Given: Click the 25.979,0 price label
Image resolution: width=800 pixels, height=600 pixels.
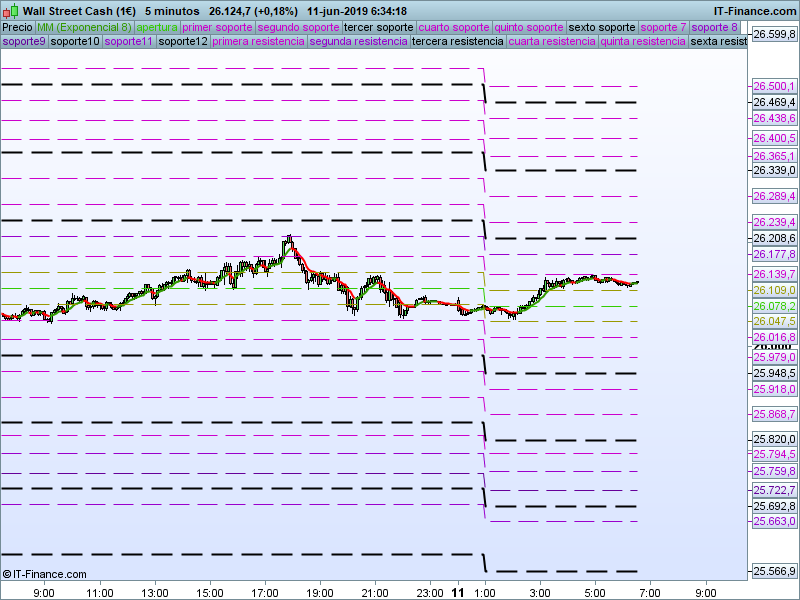Looking at the screenshot, I should [x=774, y=357].
